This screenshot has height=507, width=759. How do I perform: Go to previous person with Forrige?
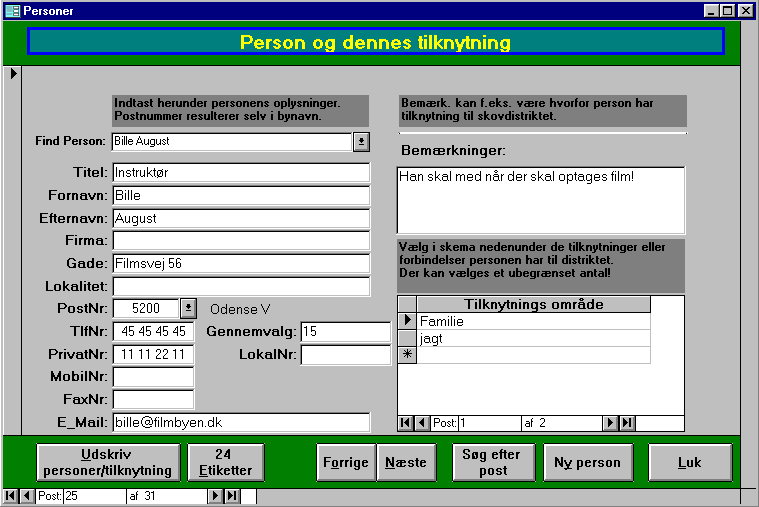[x=346, y=463]
